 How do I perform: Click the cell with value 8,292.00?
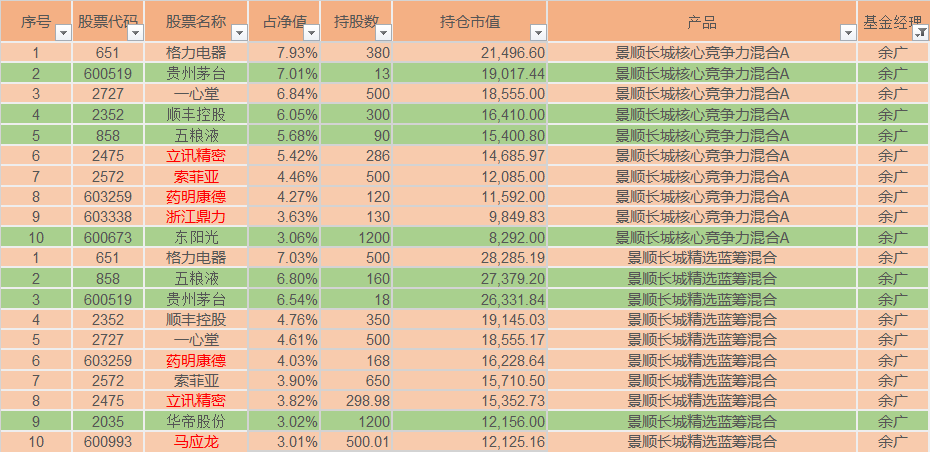click(x=469, y=237)
